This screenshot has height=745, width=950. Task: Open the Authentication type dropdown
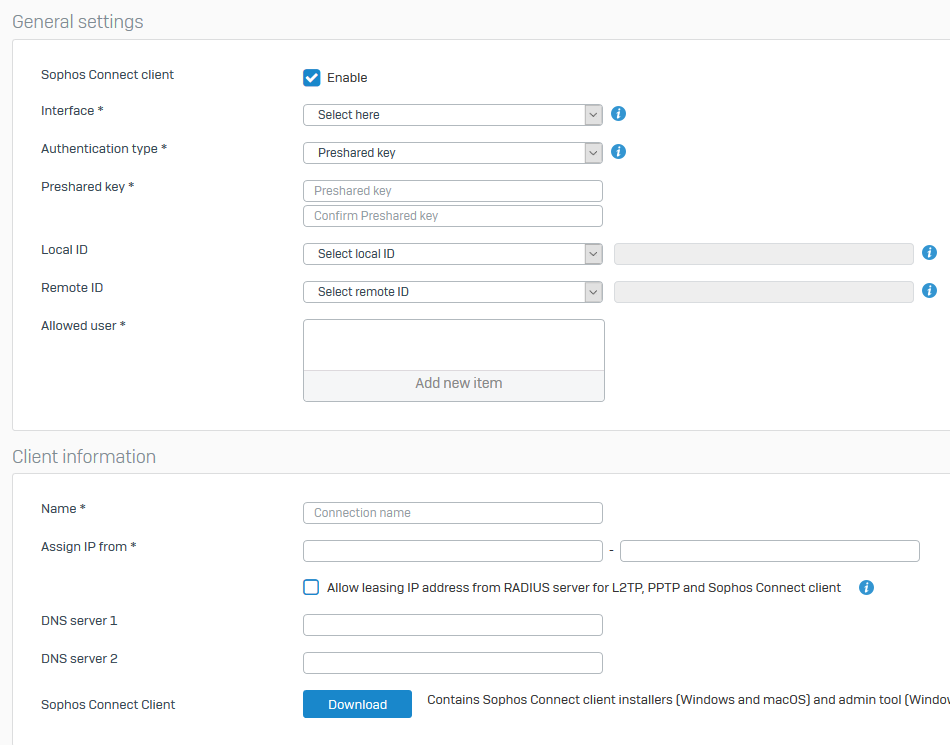[453, 153]
